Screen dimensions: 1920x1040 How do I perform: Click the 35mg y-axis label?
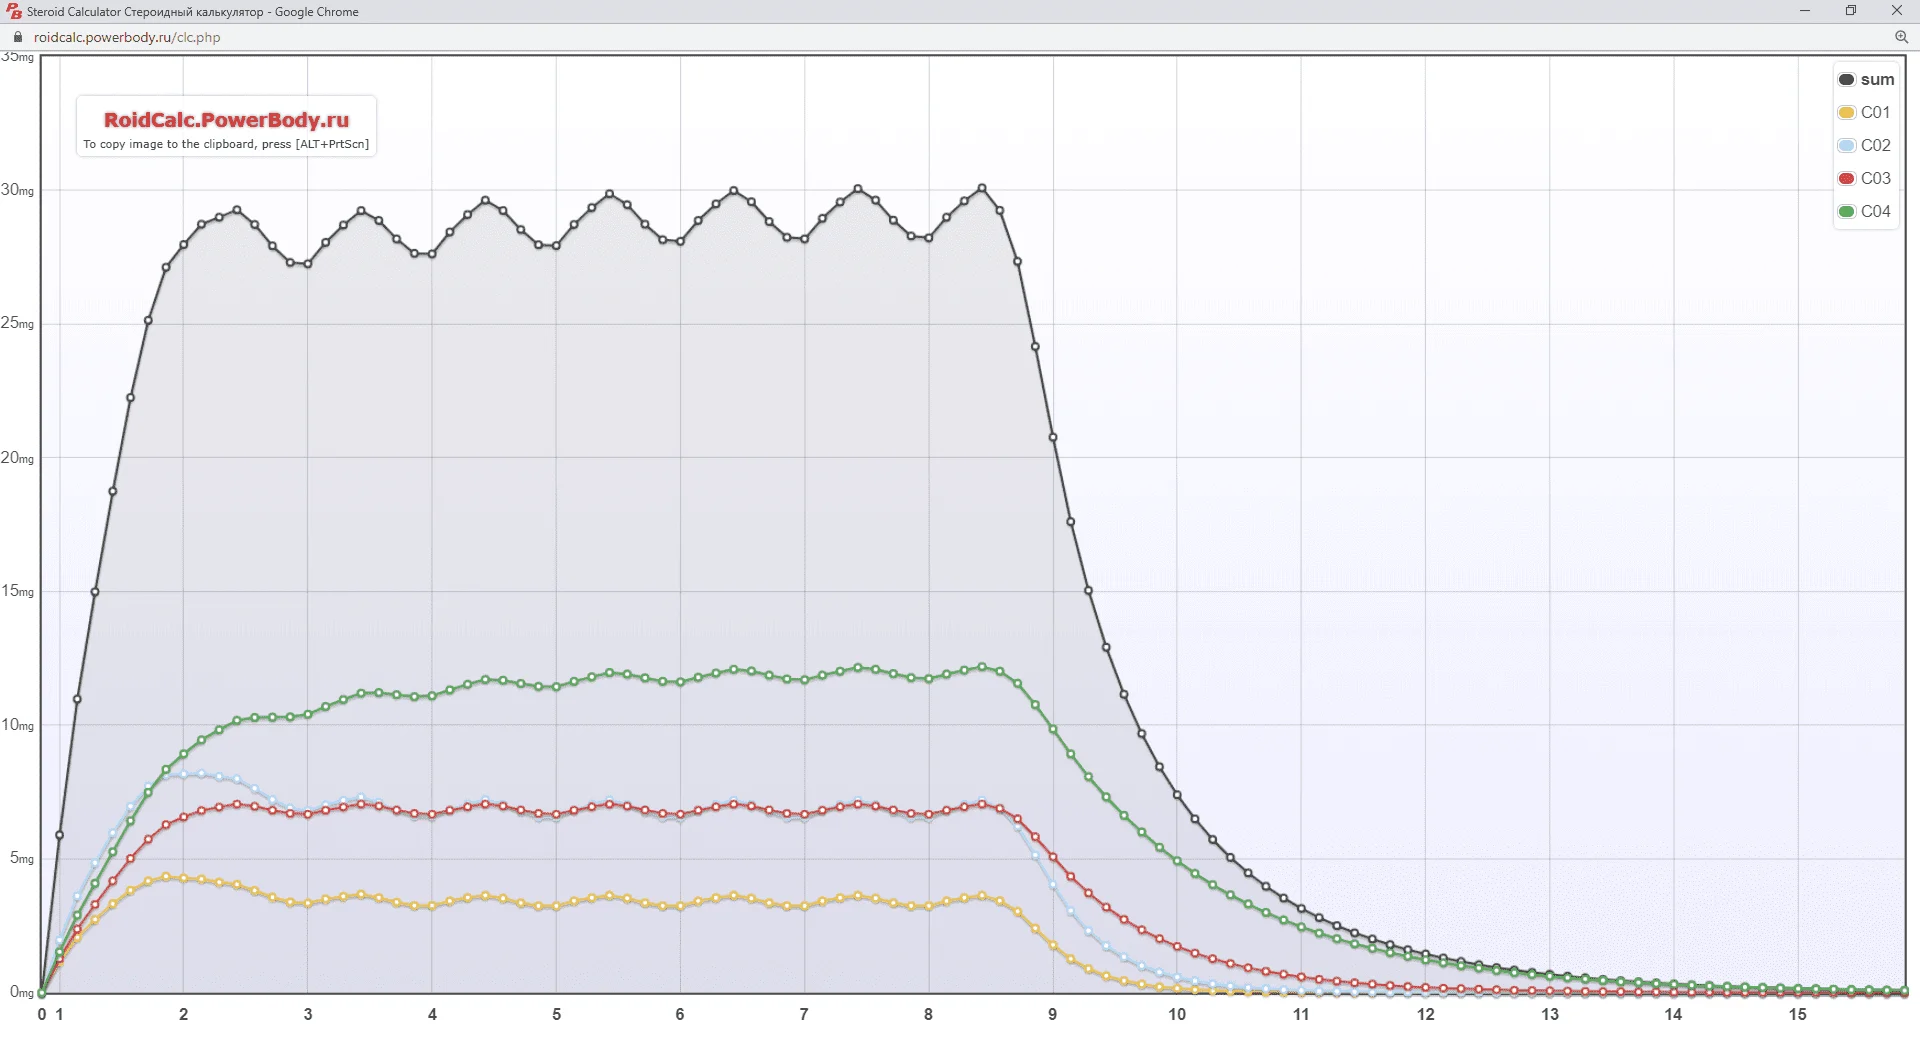click(x=17, y=57)
